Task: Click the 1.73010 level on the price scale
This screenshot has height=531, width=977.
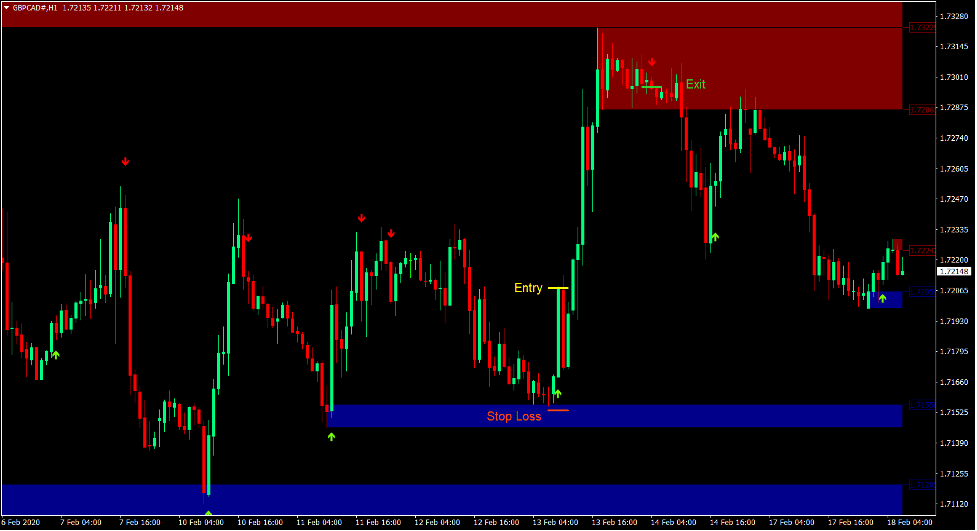Action: tap(953, 77)
